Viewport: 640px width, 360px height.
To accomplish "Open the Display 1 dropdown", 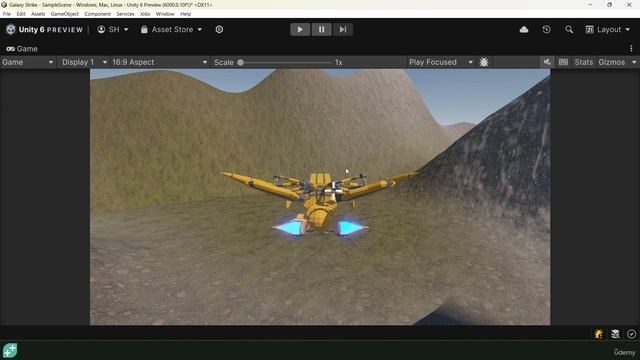I will (x=84, y=62).
